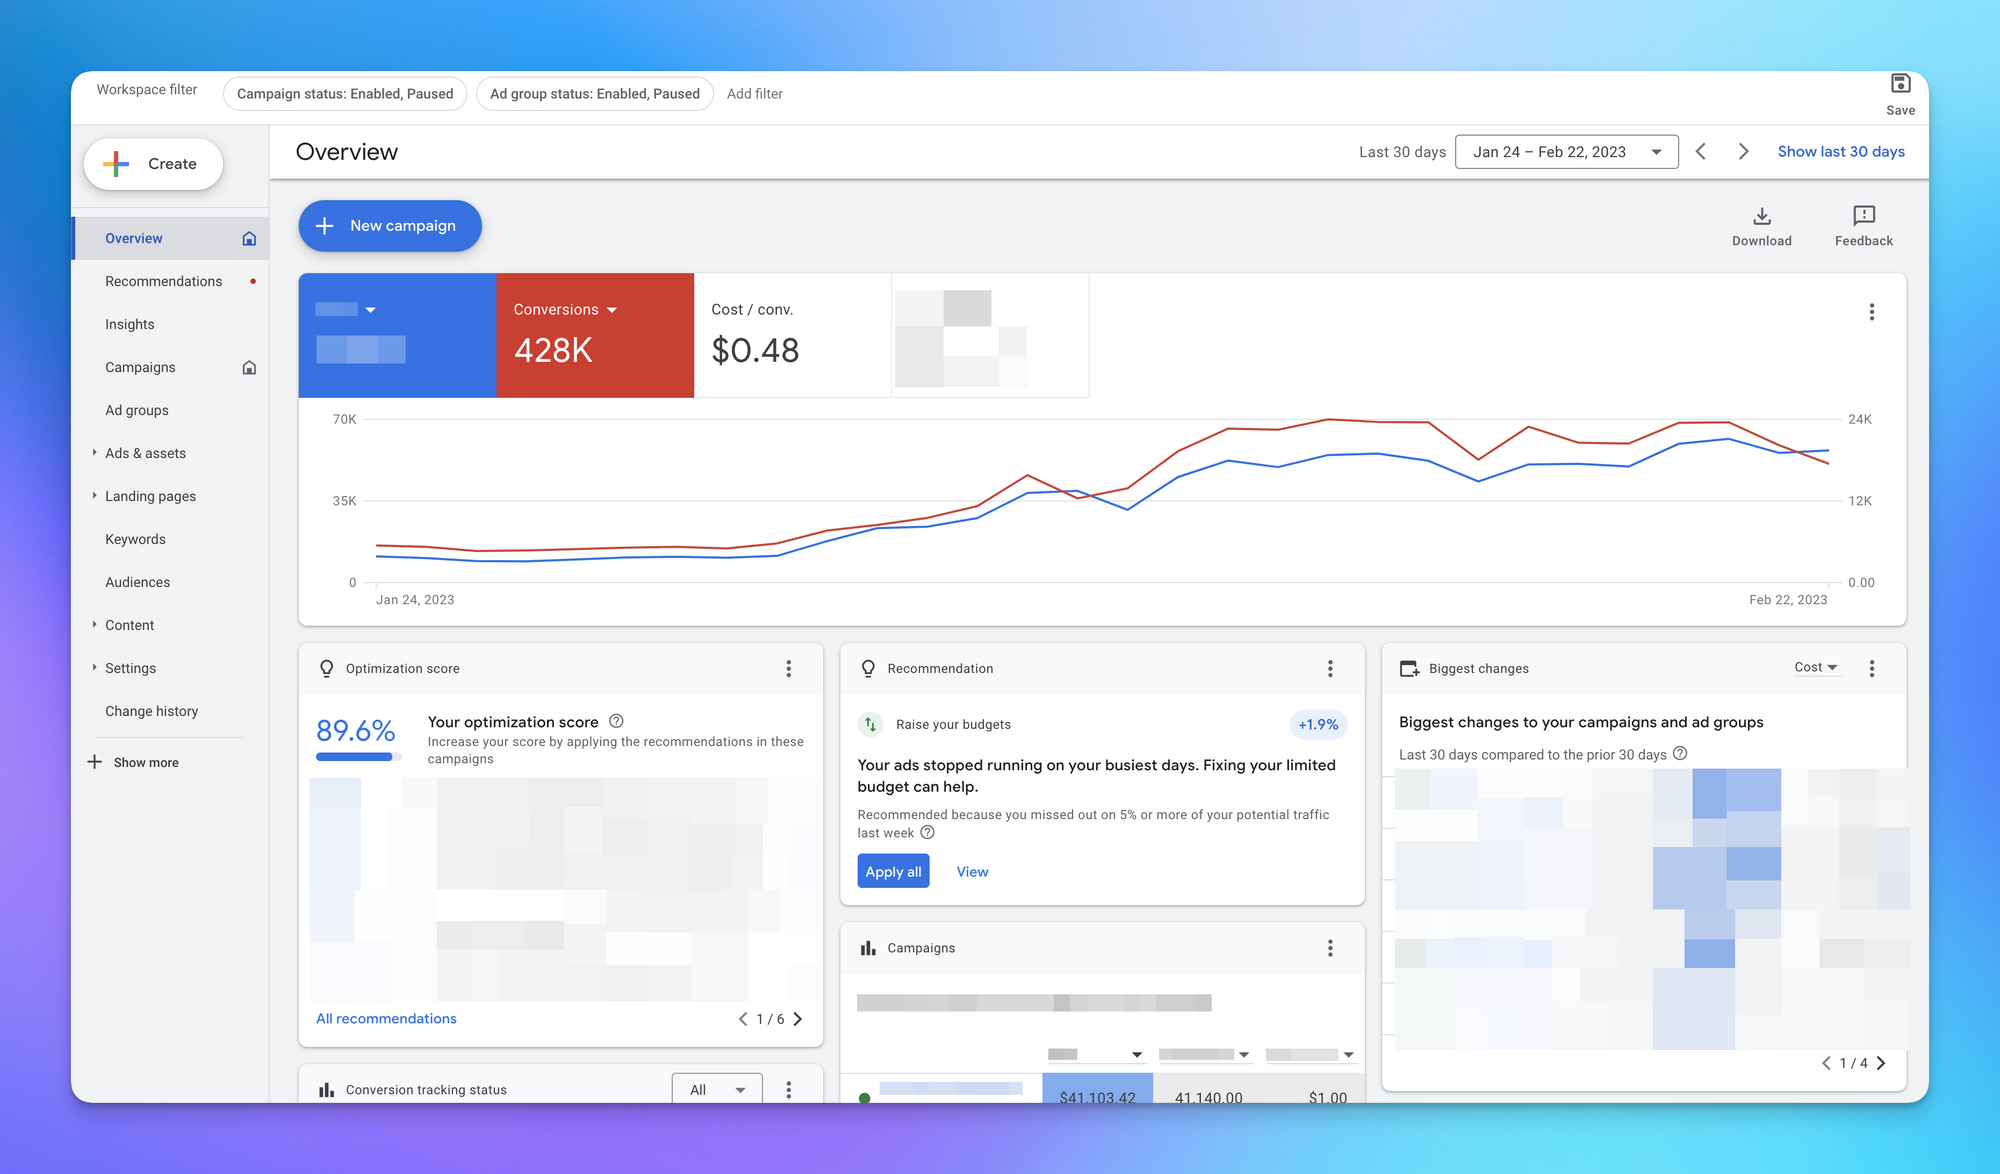This screenshot has width=2000, height=1174.
Task: Open the Feedback icon
Action: click(x=1864, y=216)
